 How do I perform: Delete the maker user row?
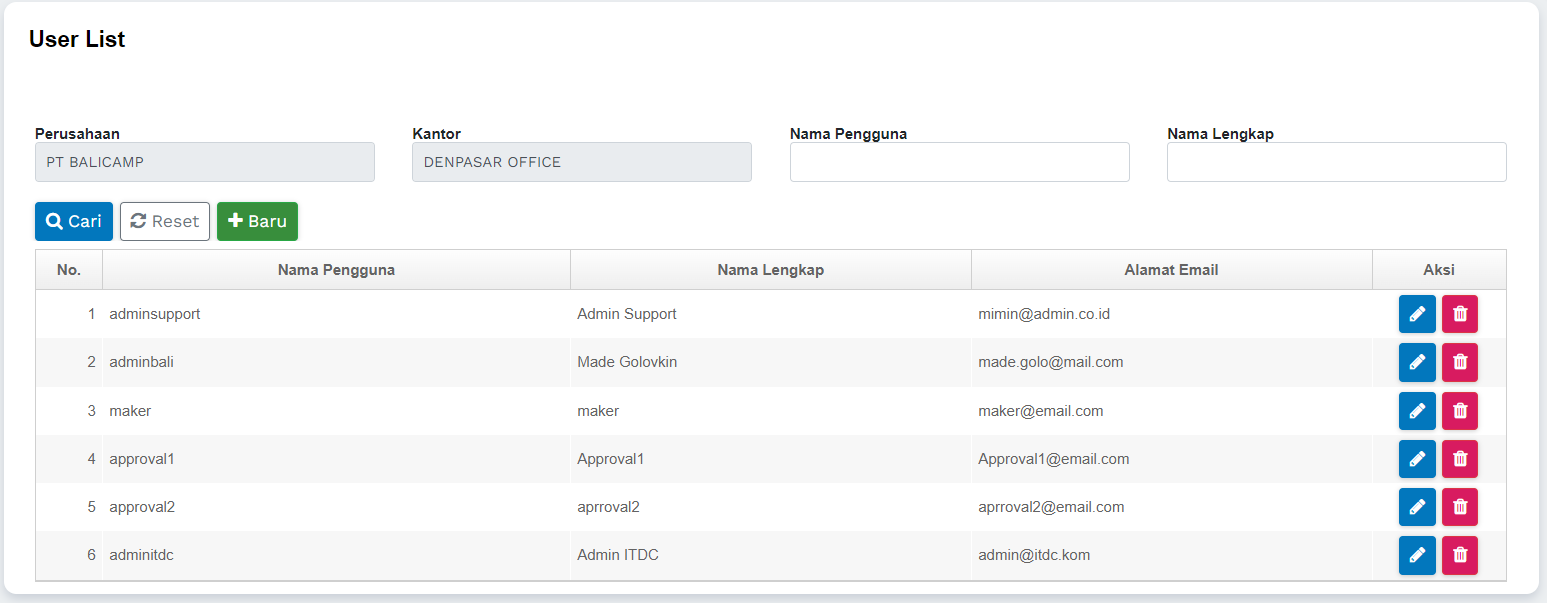(x=1459, y=411)
